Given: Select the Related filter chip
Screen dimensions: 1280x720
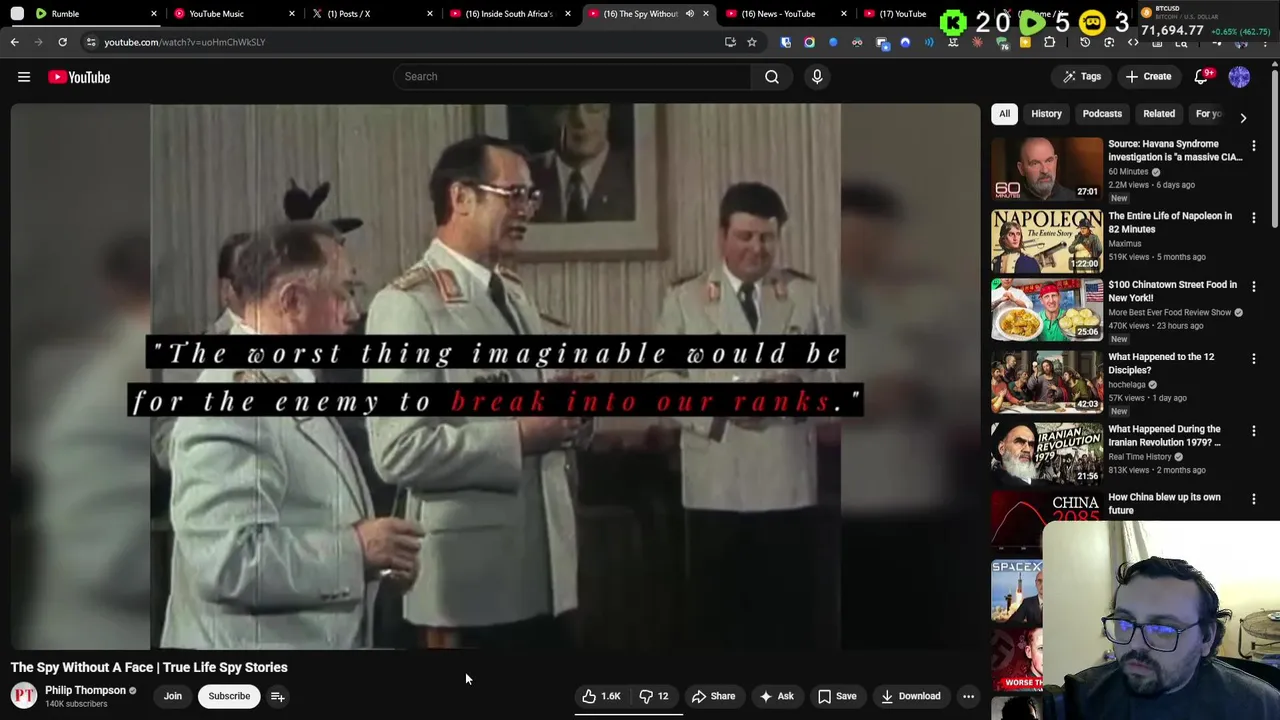Looking at the screenshot, I should point(1159,114).
